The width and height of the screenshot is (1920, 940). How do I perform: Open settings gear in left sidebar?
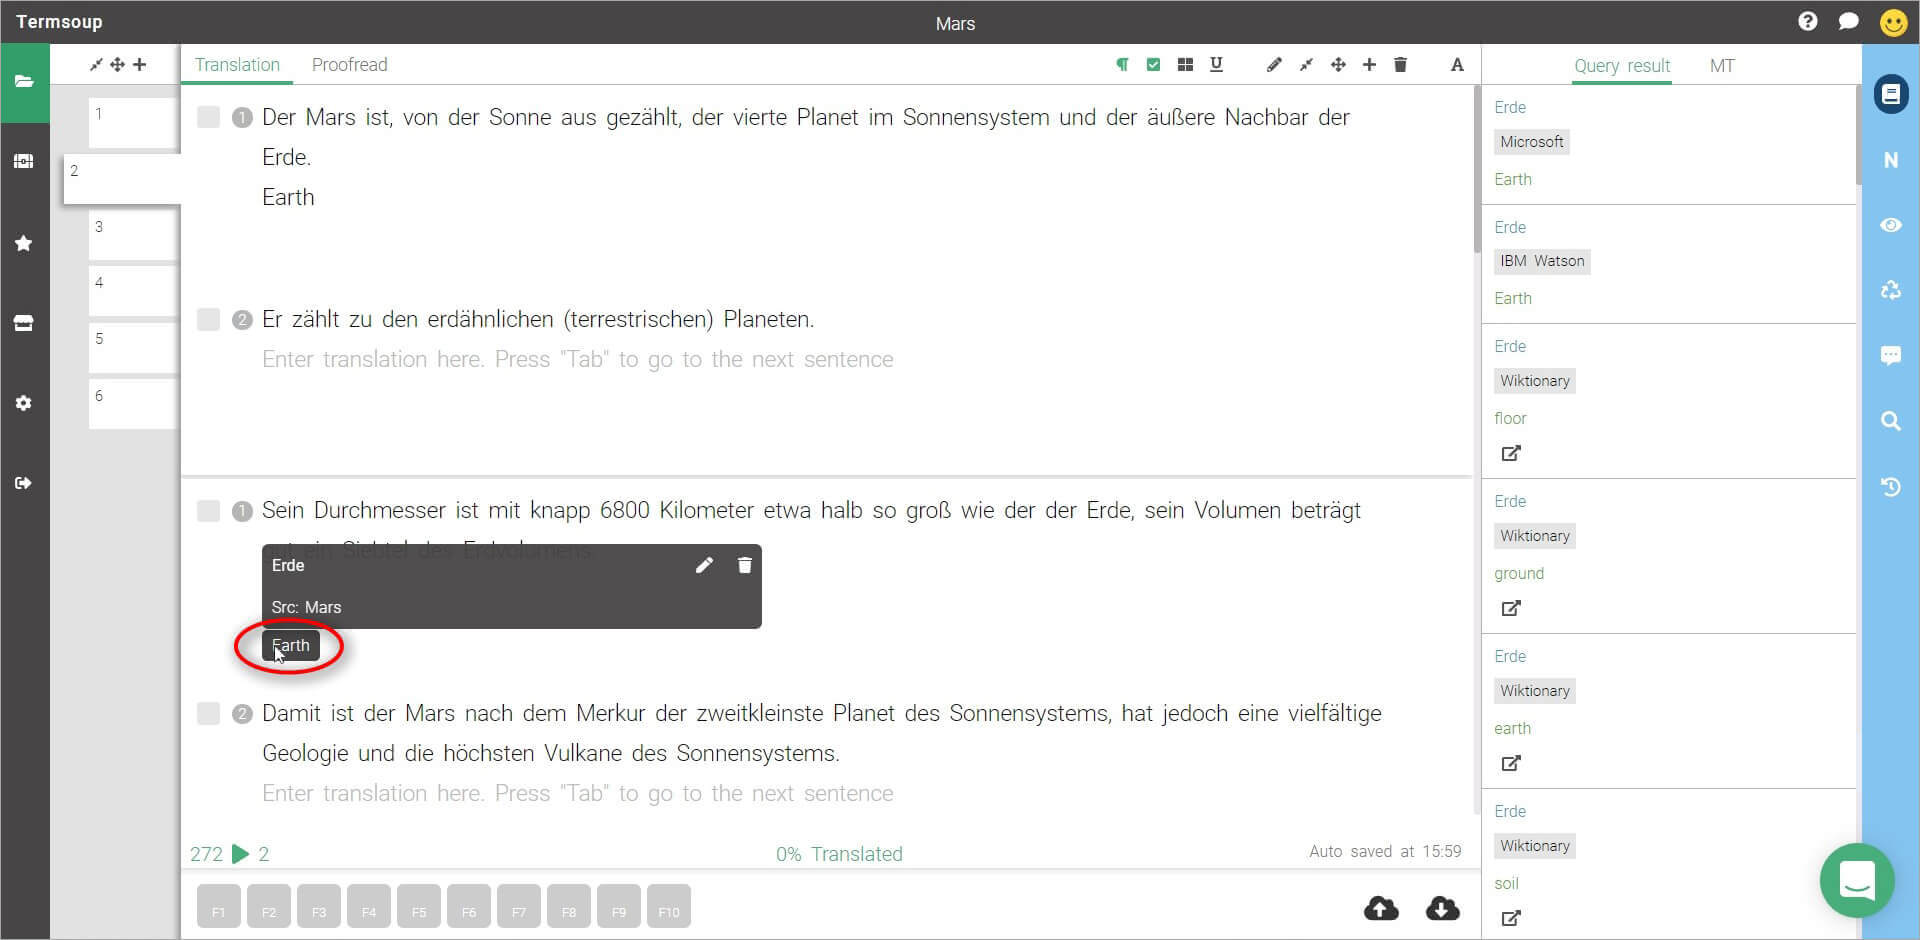coord(24,403)
